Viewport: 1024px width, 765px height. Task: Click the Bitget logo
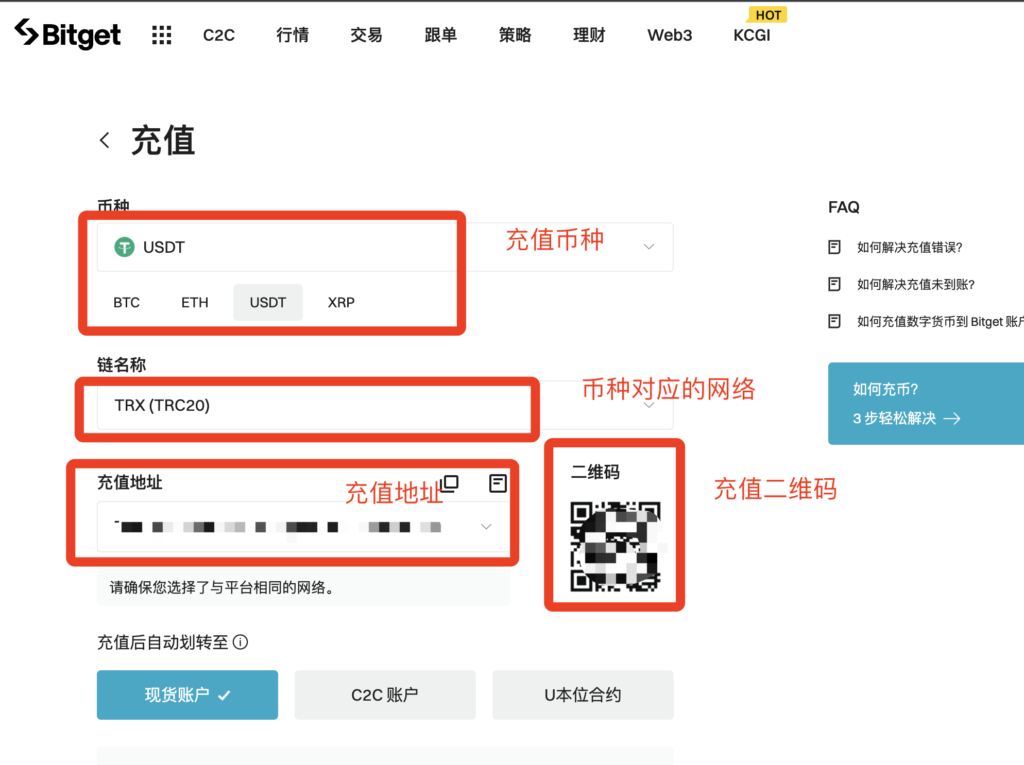(x=68, y=35)
